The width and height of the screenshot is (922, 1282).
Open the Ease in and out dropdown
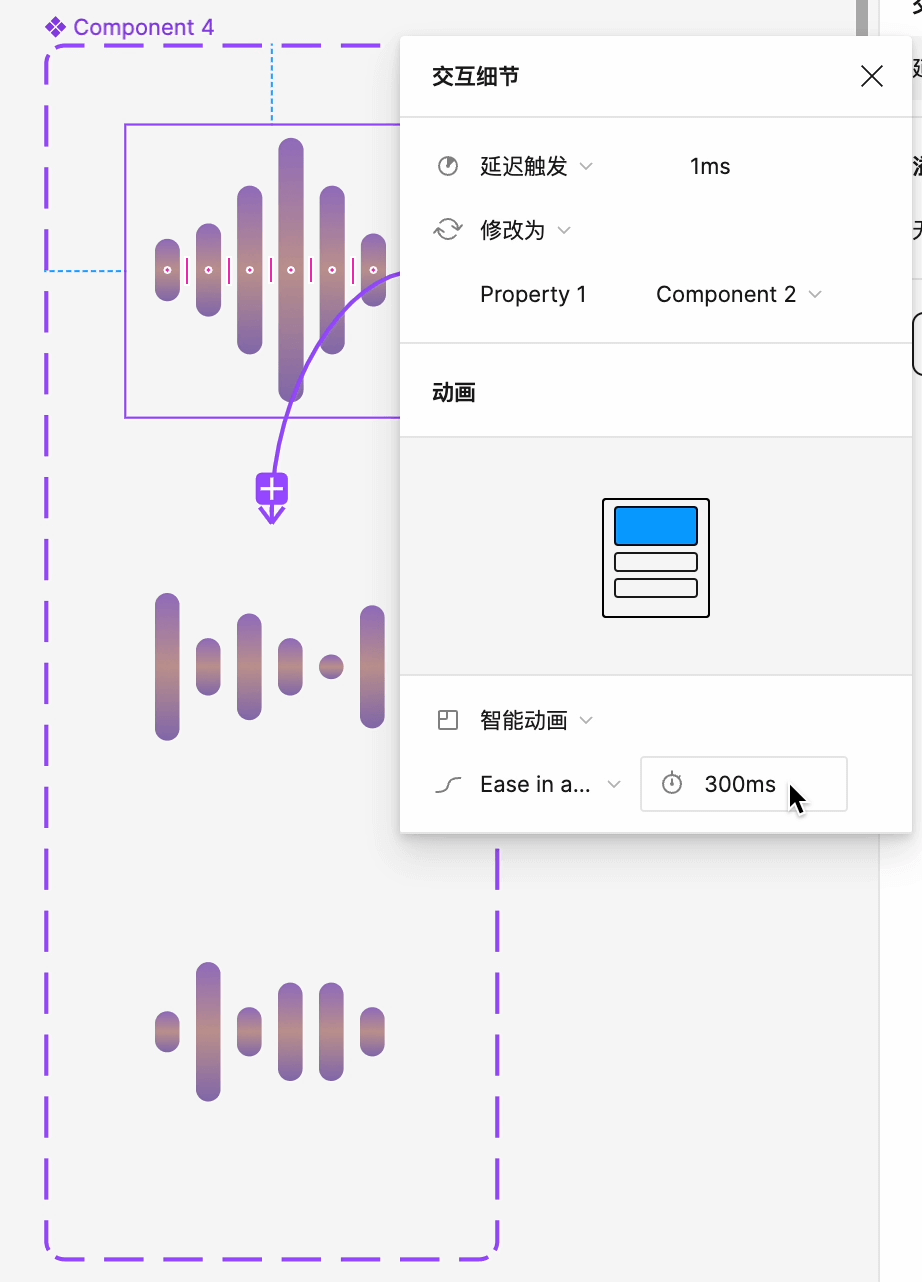click(x=548, y=785)
